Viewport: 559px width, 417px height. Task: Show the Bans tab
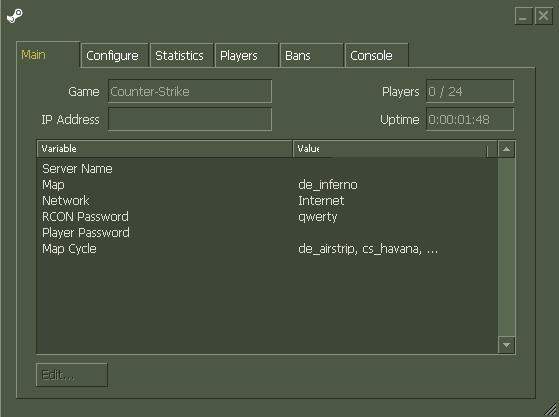[x=312, y=55]
